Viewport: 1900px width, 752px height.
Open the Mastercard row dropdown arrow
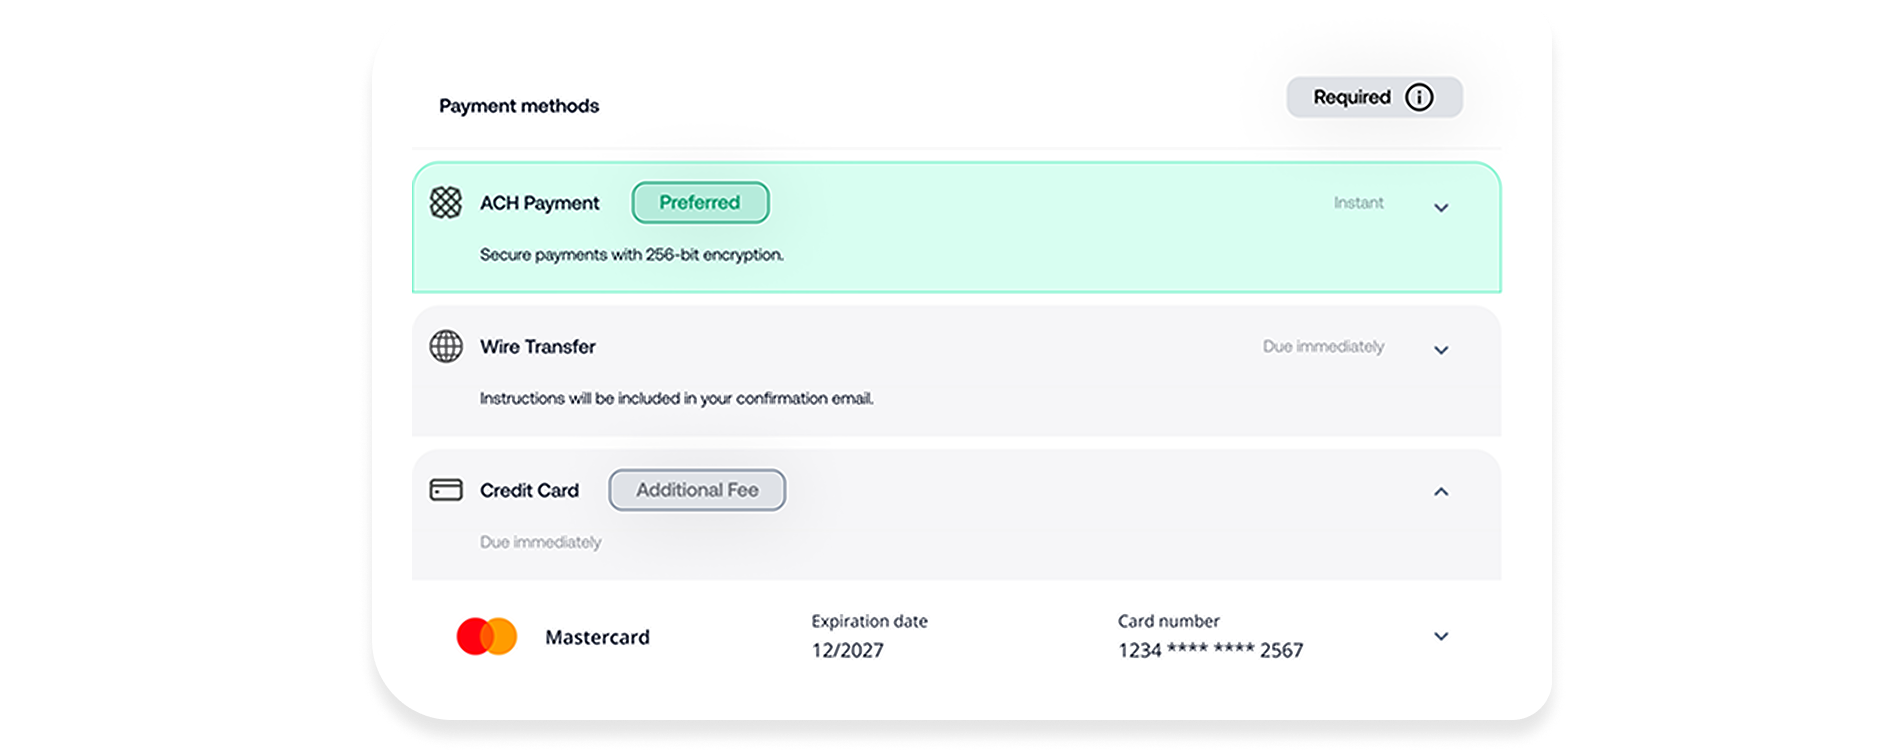tap(1441, 636)
